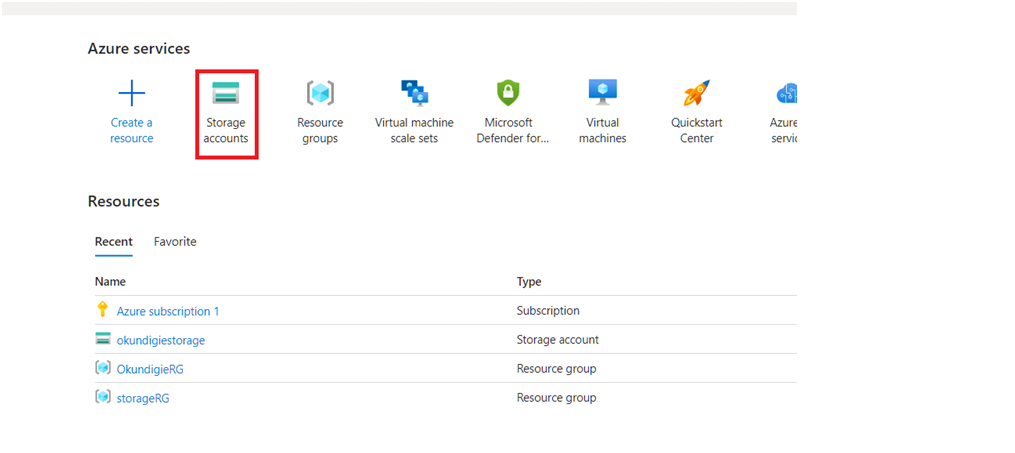Launch Quickstart Center rocket icon

point(697,93)
